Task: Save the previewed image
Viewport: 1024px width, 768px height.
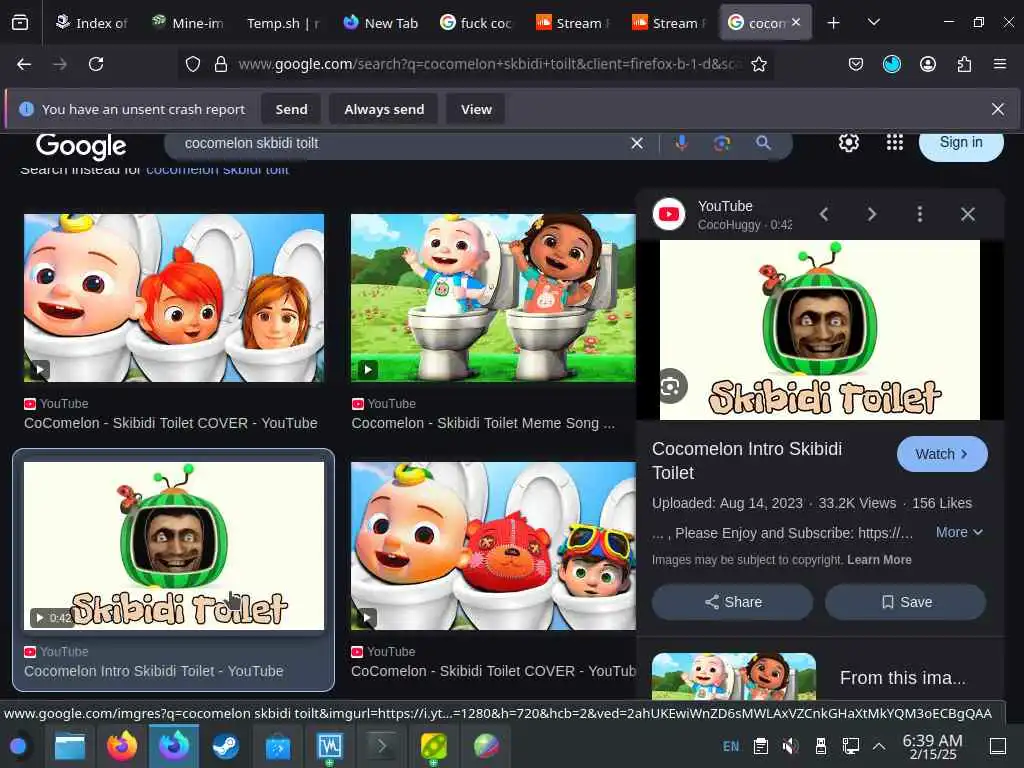Action: pos(905,601)
